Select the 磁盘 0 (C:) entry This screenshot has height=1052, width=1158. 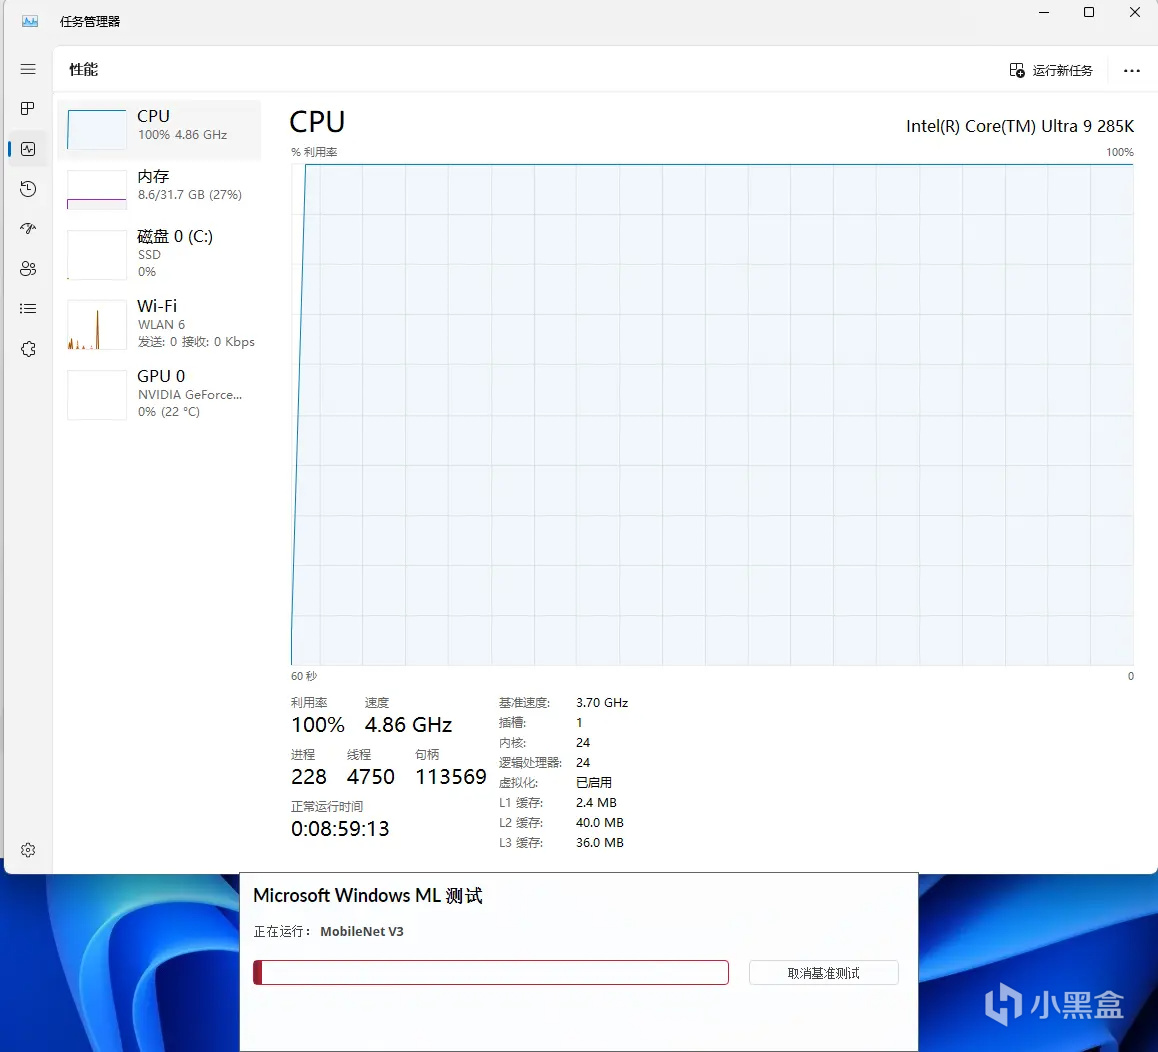159,254
